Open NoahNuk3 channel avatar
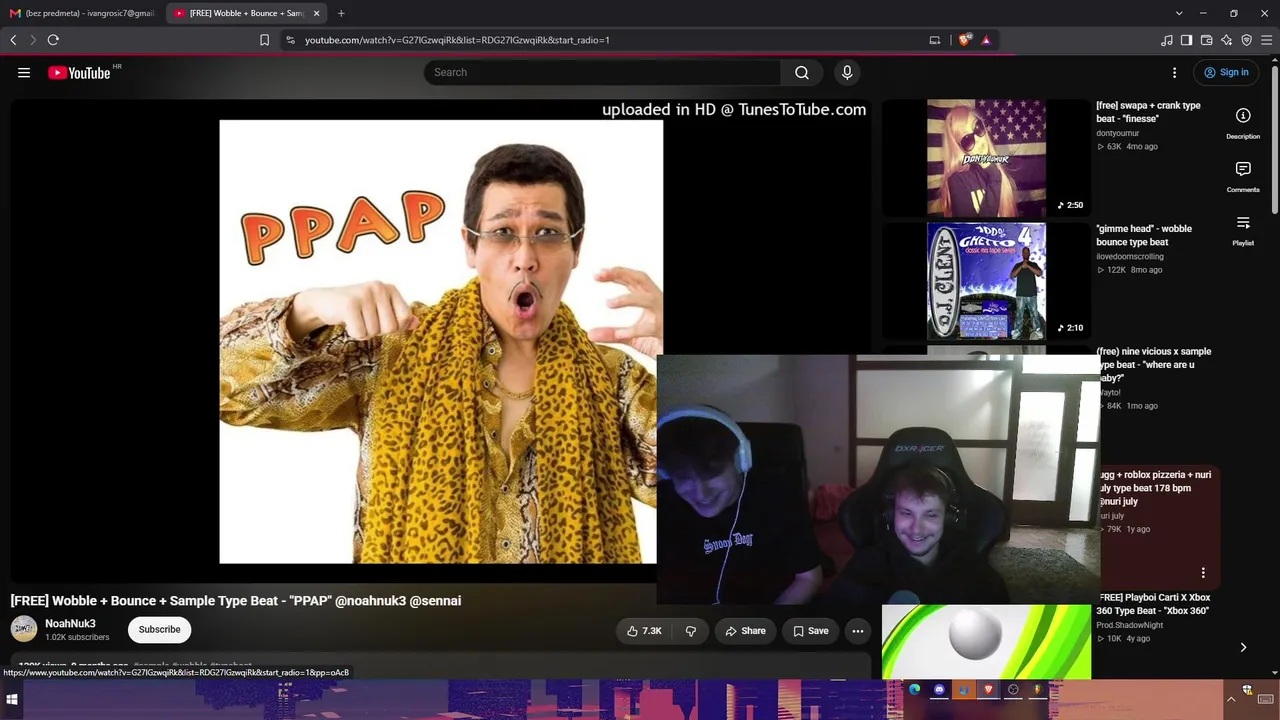Viewport: 1280px width, 720px height. [x=24, y=629]
